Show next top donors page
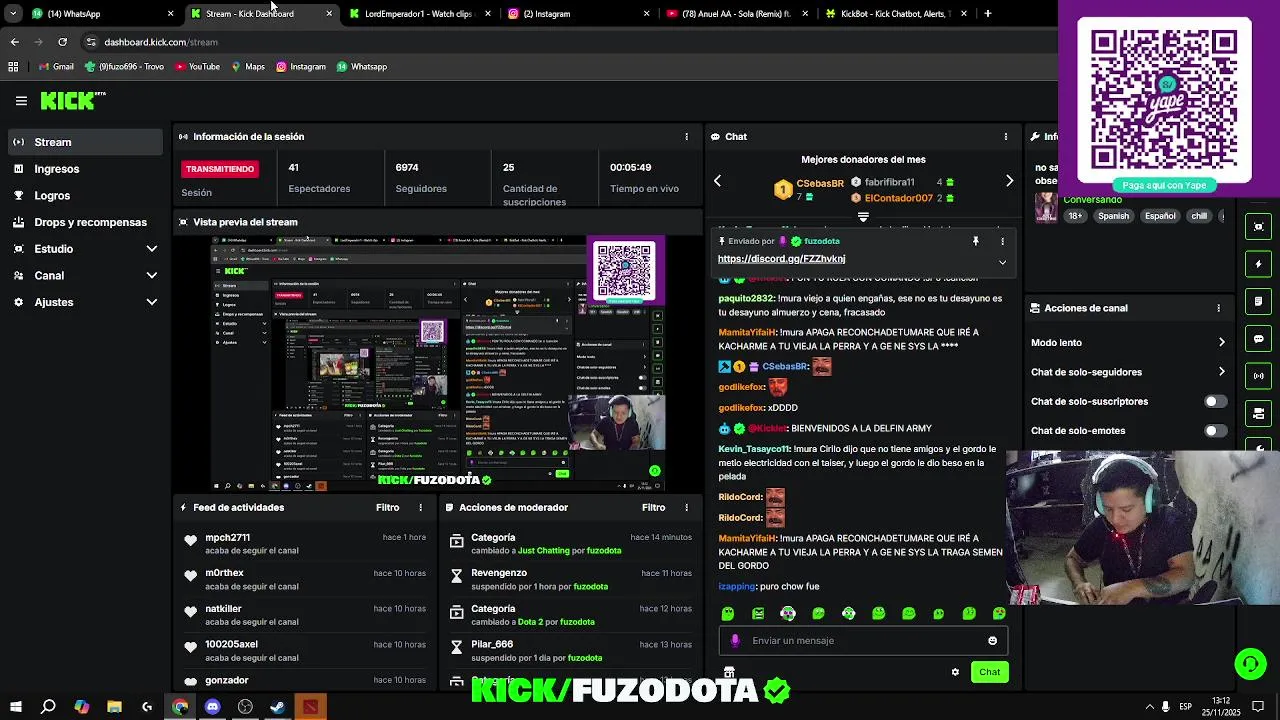 tap(1009, 181)
